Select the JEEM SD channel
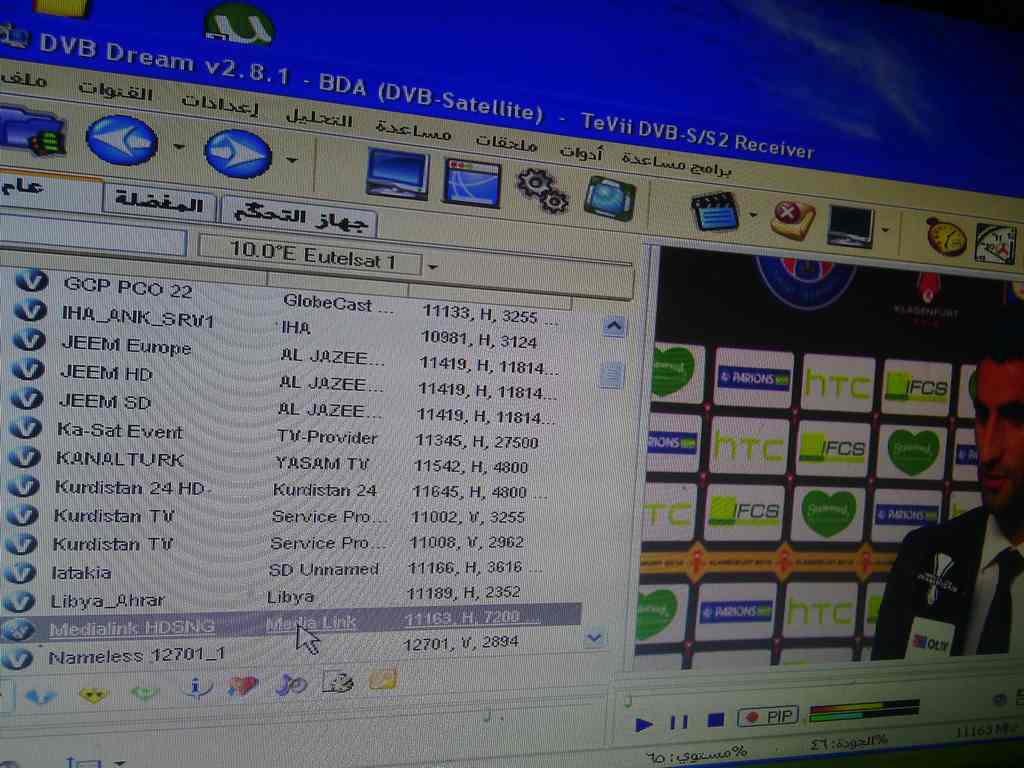Image resolution: width=1024 pixels, height=768 pixels. pyautogui.click(x=104, y=401)
